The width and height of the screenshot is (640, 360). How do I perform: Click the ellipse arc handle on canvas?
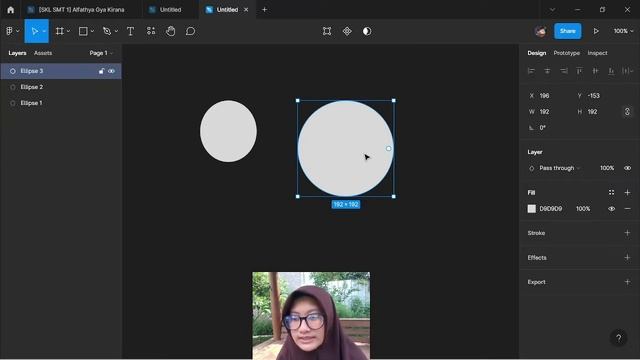coord(388,149)
